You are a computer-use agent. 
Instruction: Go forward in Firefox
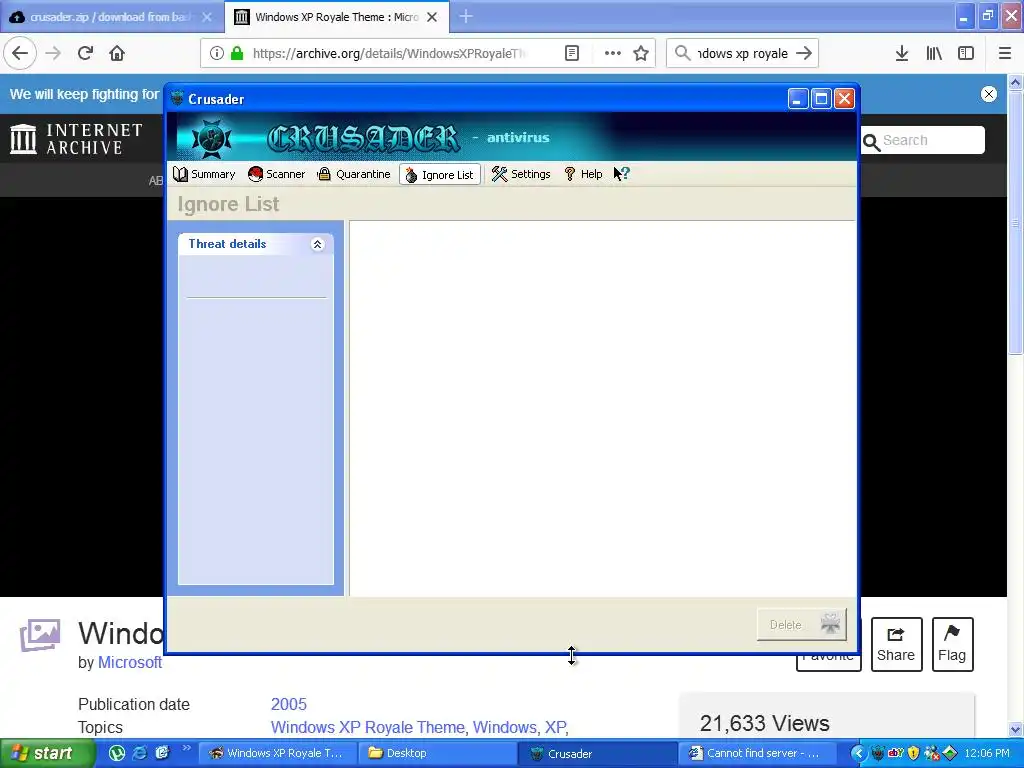(x=53, y=54)
